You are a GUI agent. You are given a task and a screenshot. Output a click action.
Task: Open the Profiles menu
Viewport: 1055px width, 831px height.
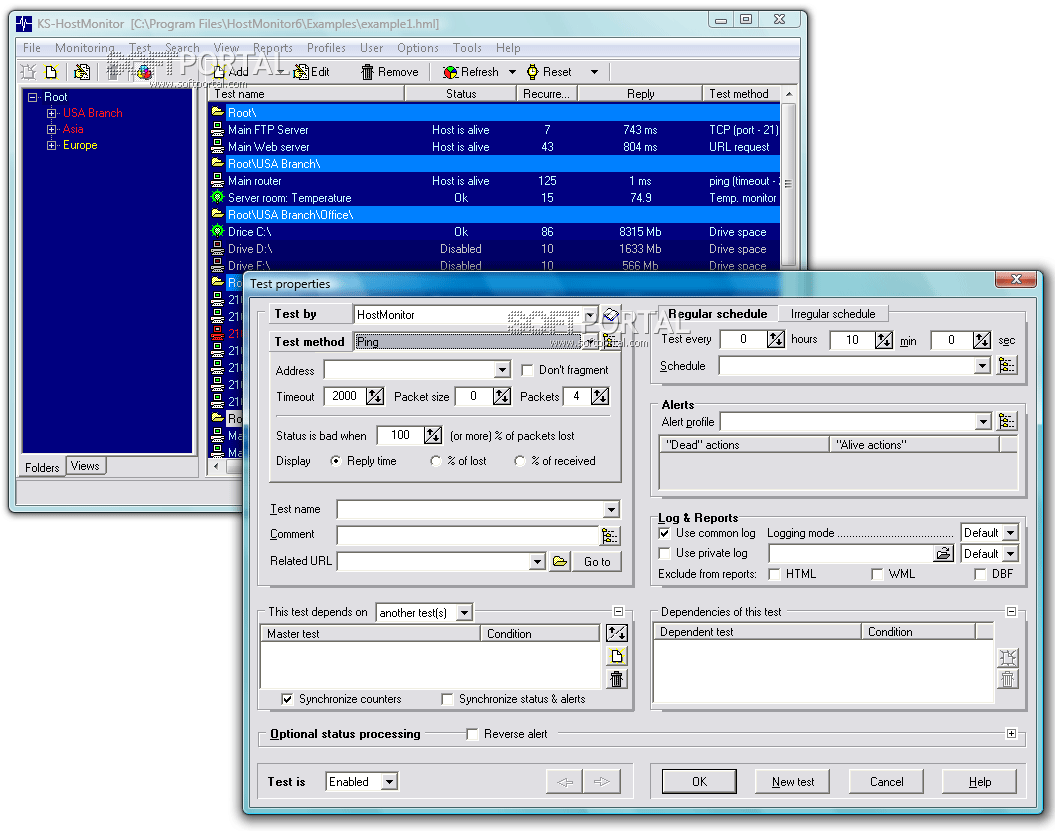click(x=326, y=48)
